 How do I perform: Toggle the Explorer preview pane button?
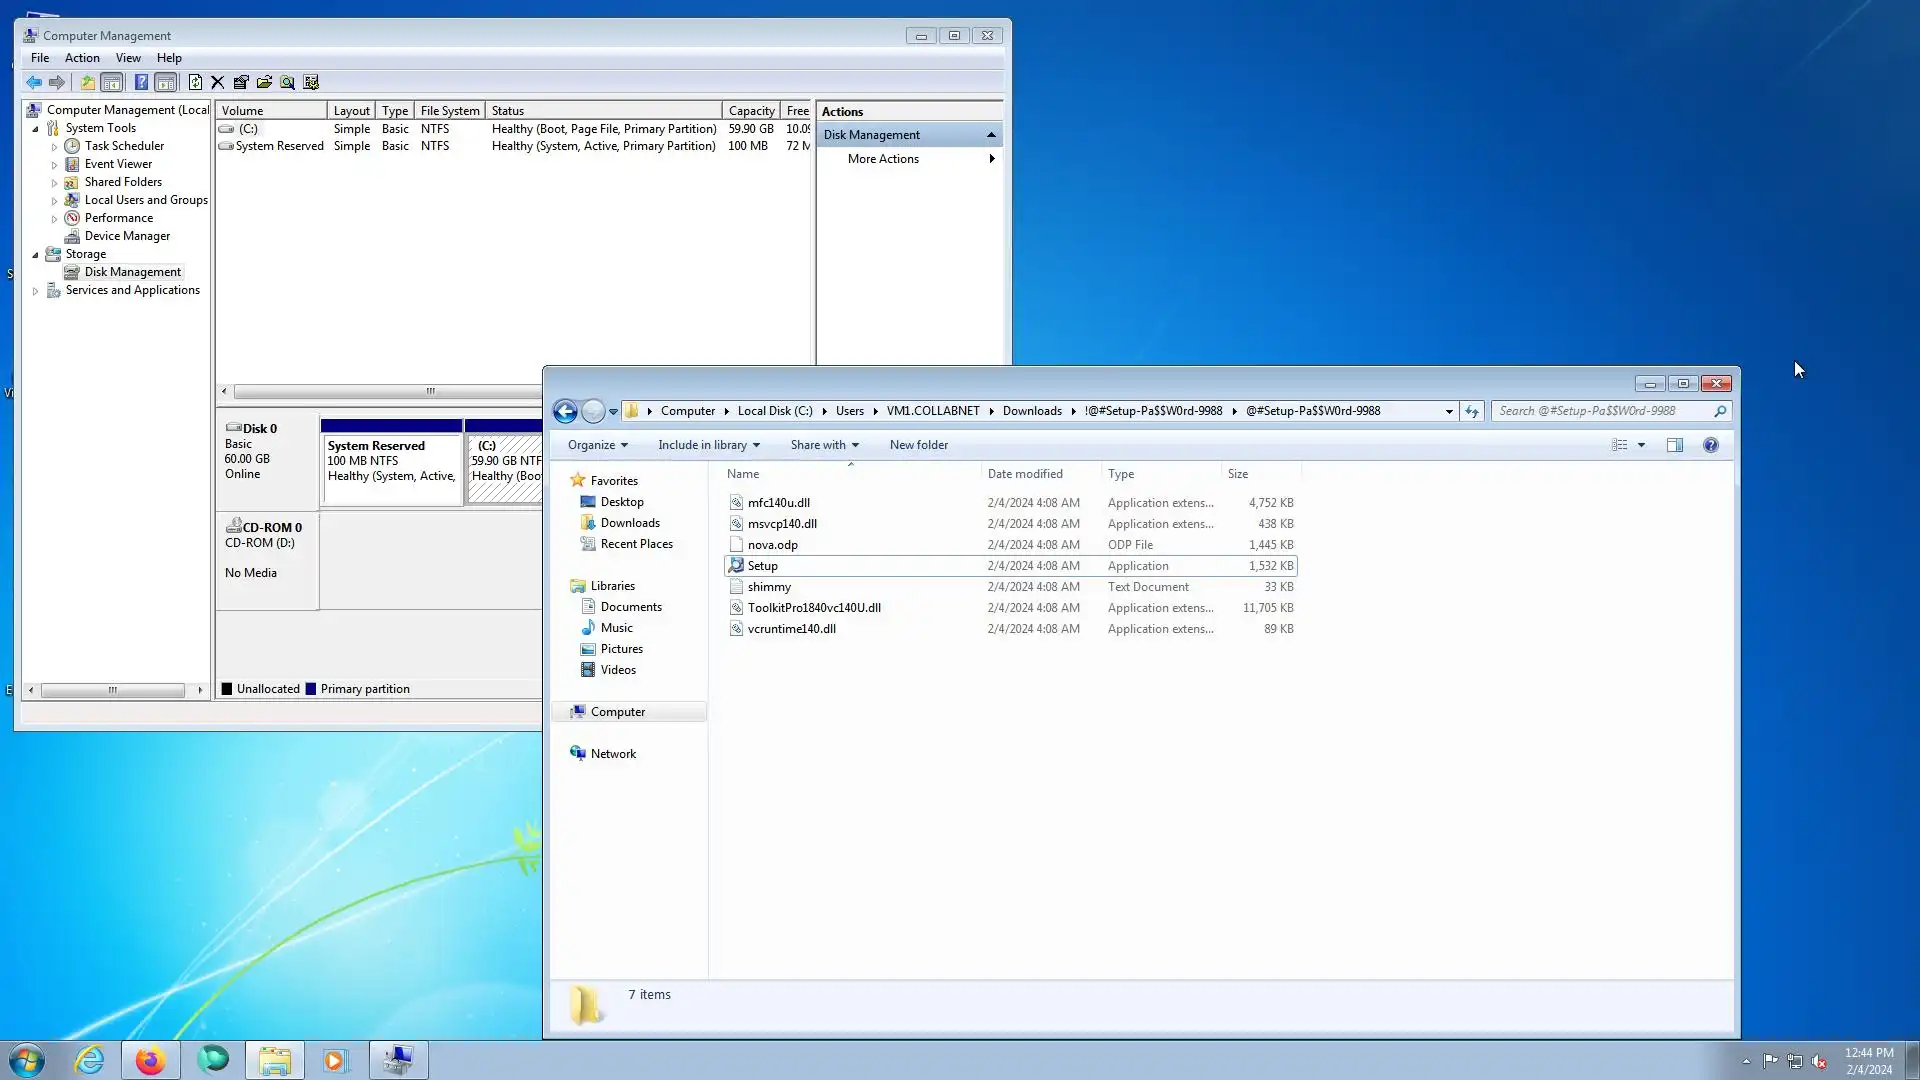[1675, 445]
